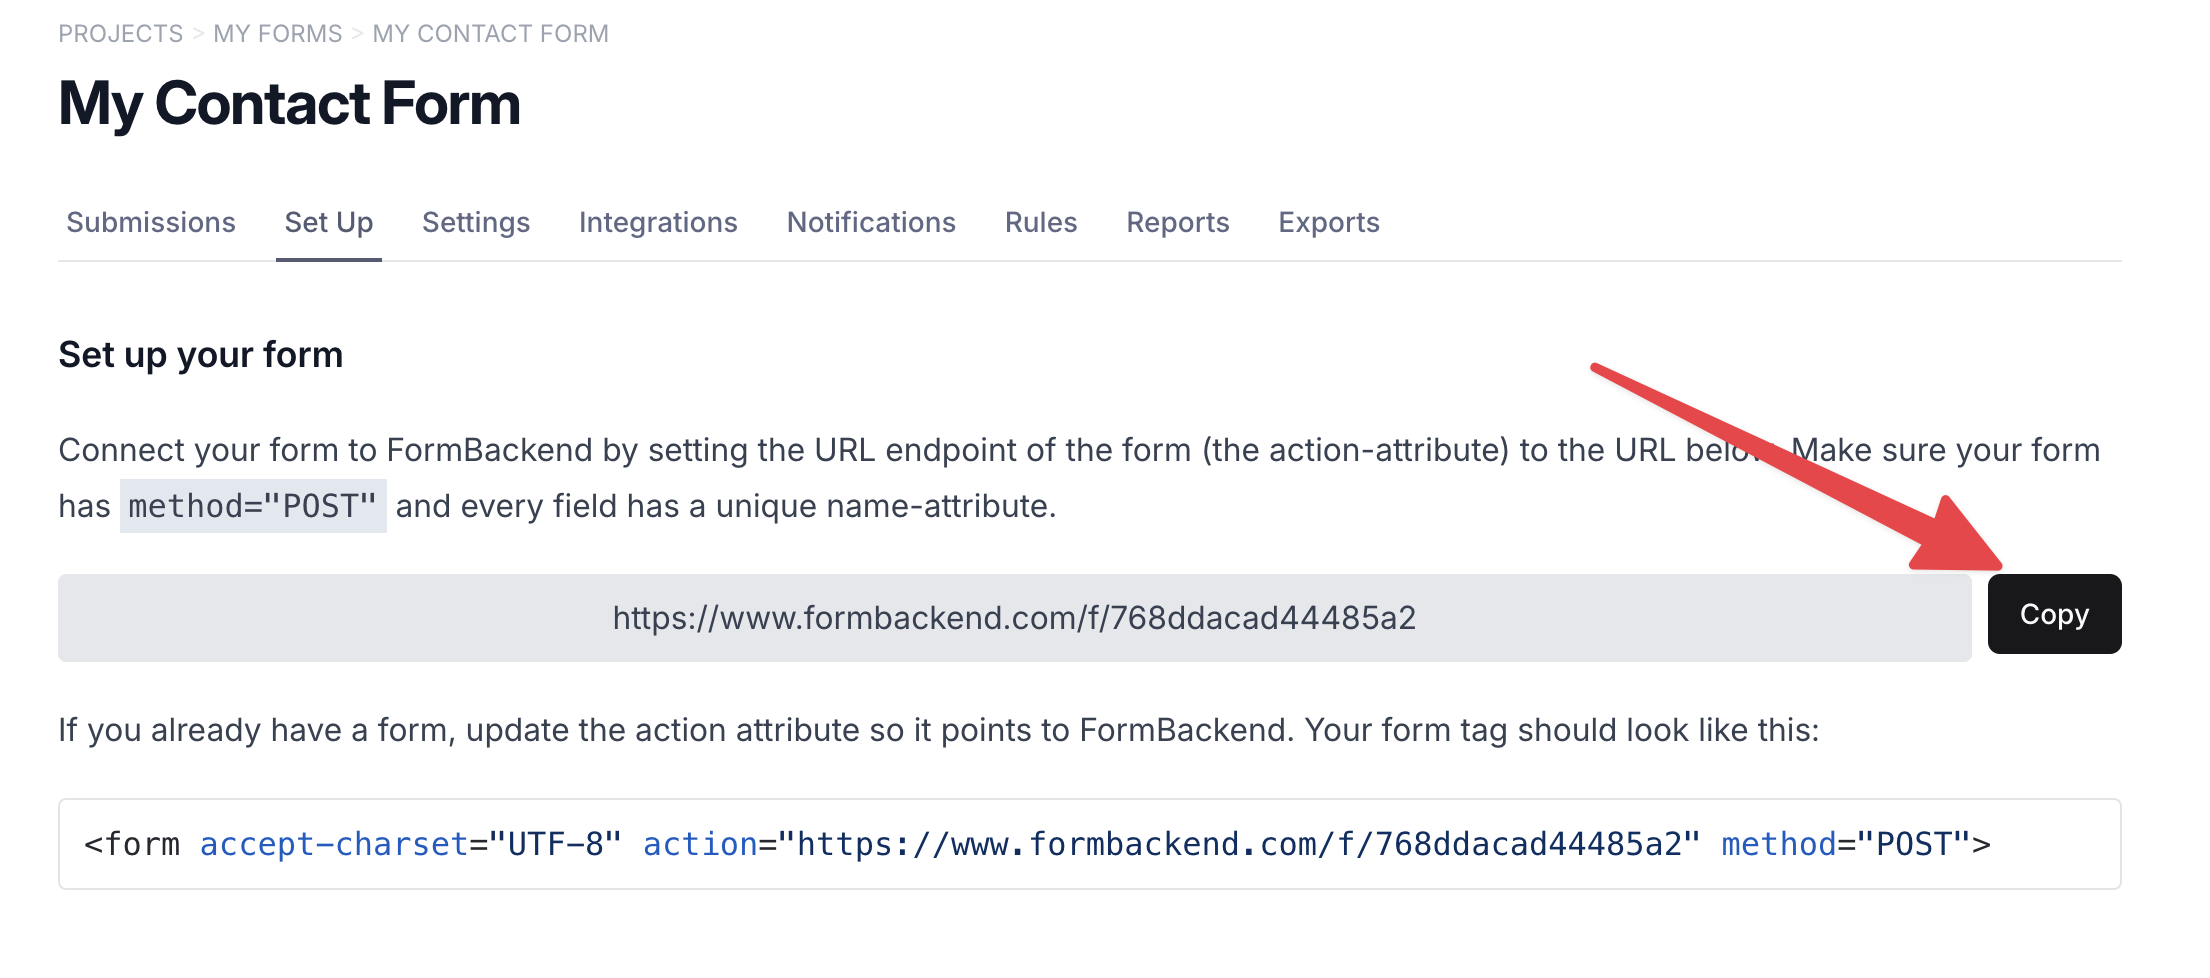Open the Integrations tab
Screen dimensions: 2210x978
point(657,222)
